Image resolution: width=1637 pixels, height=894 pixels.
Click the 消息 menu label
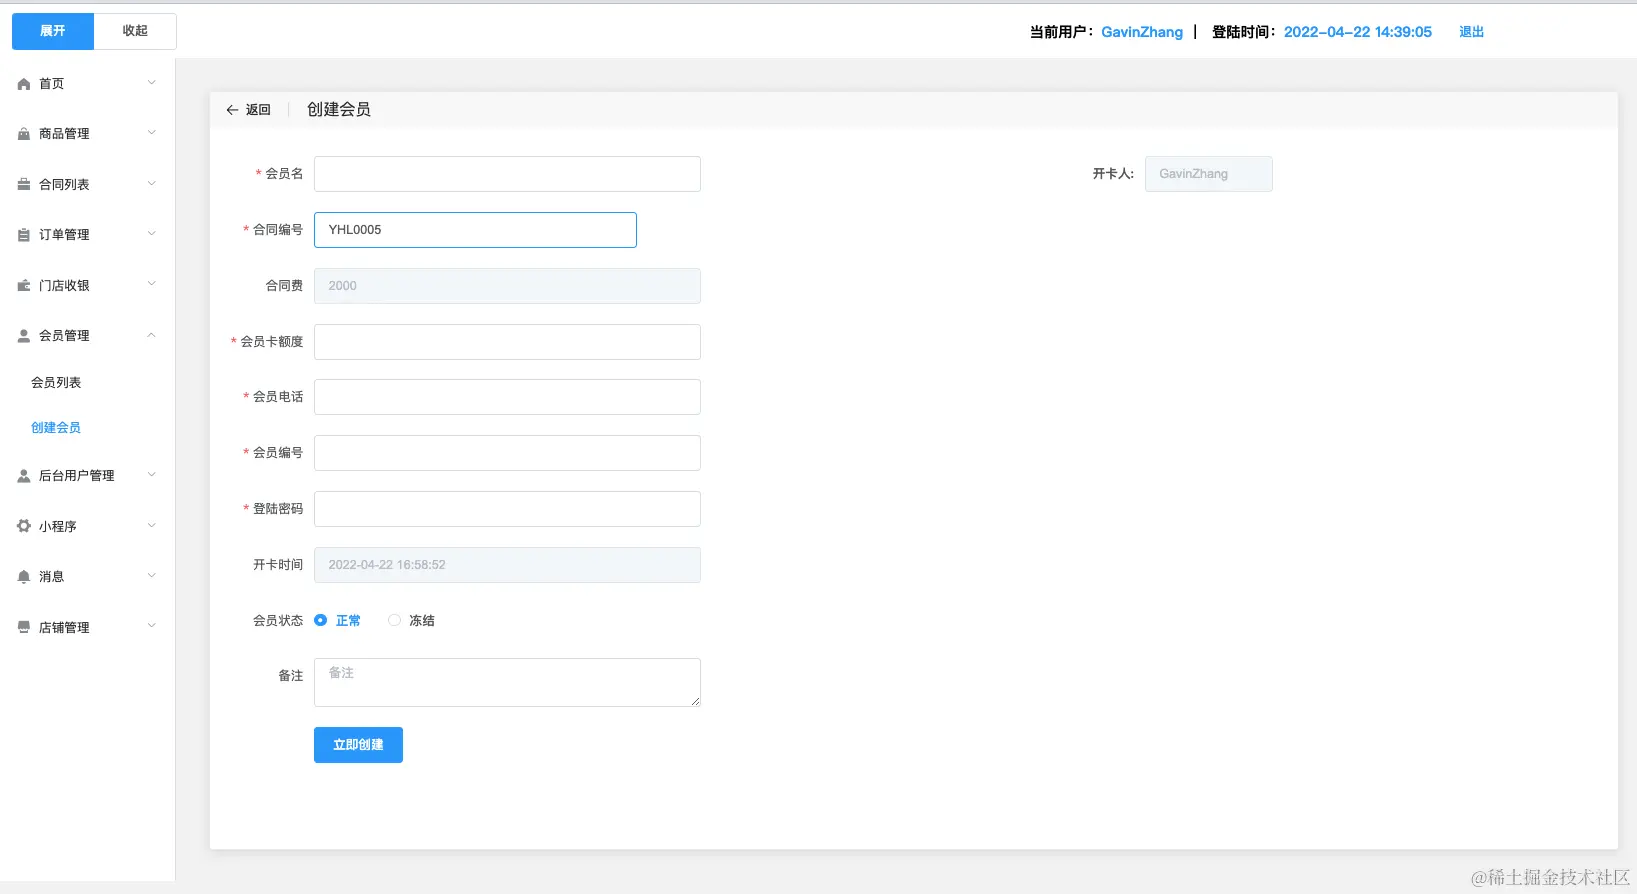pos(51,577)
